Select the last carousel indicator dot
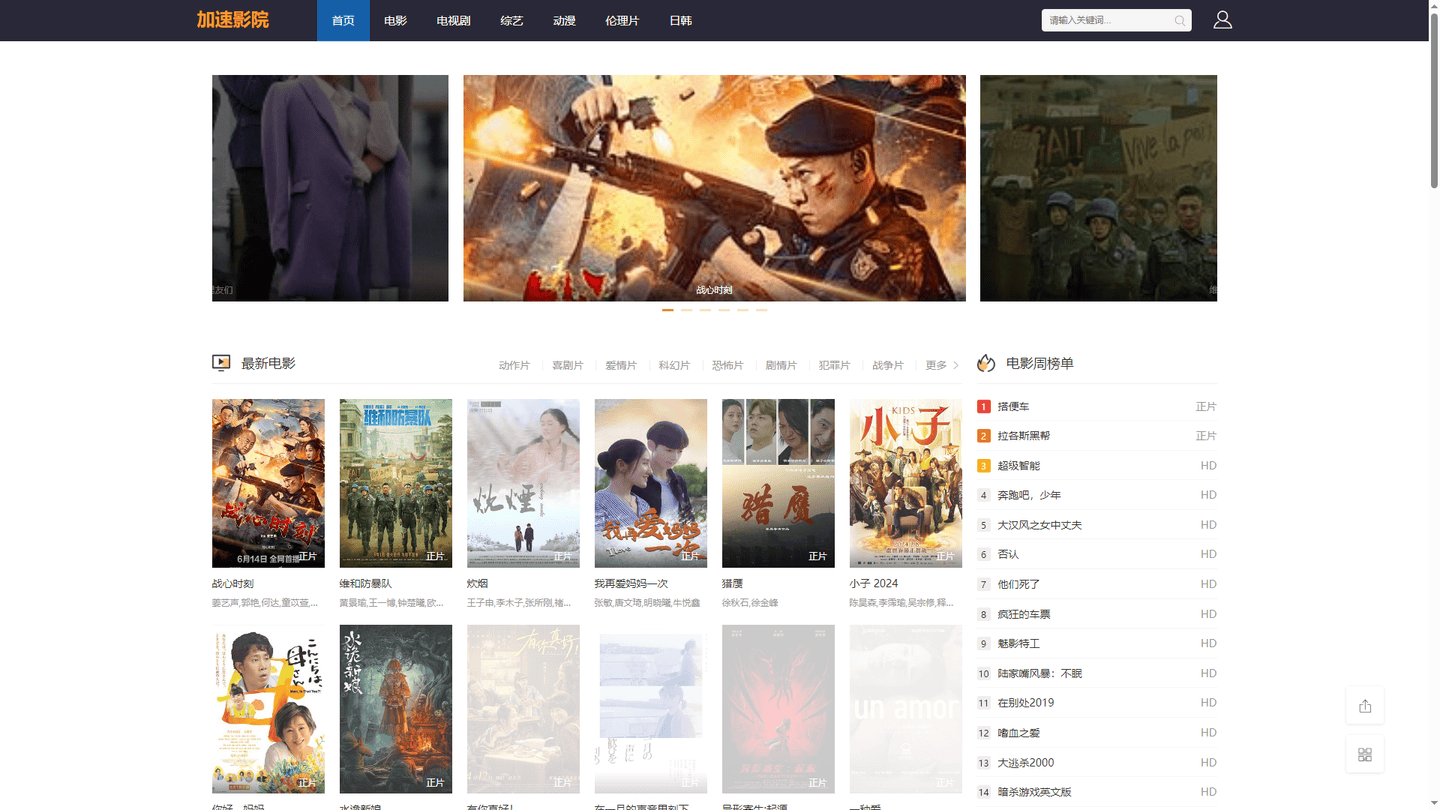The width and height of the screenshot is (1440, 810). coord(761,310)
